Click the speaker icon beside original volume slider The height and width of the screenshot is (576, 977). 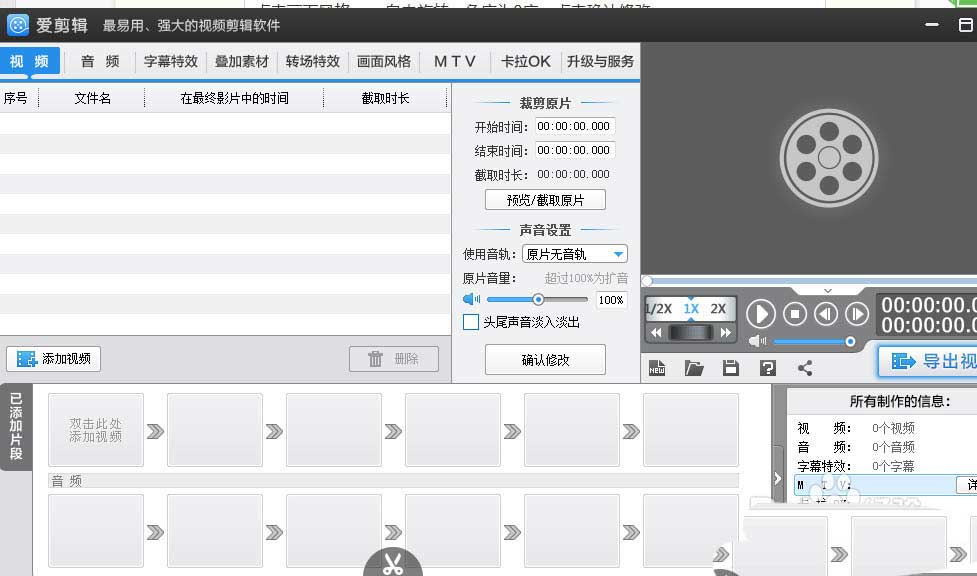472,299
